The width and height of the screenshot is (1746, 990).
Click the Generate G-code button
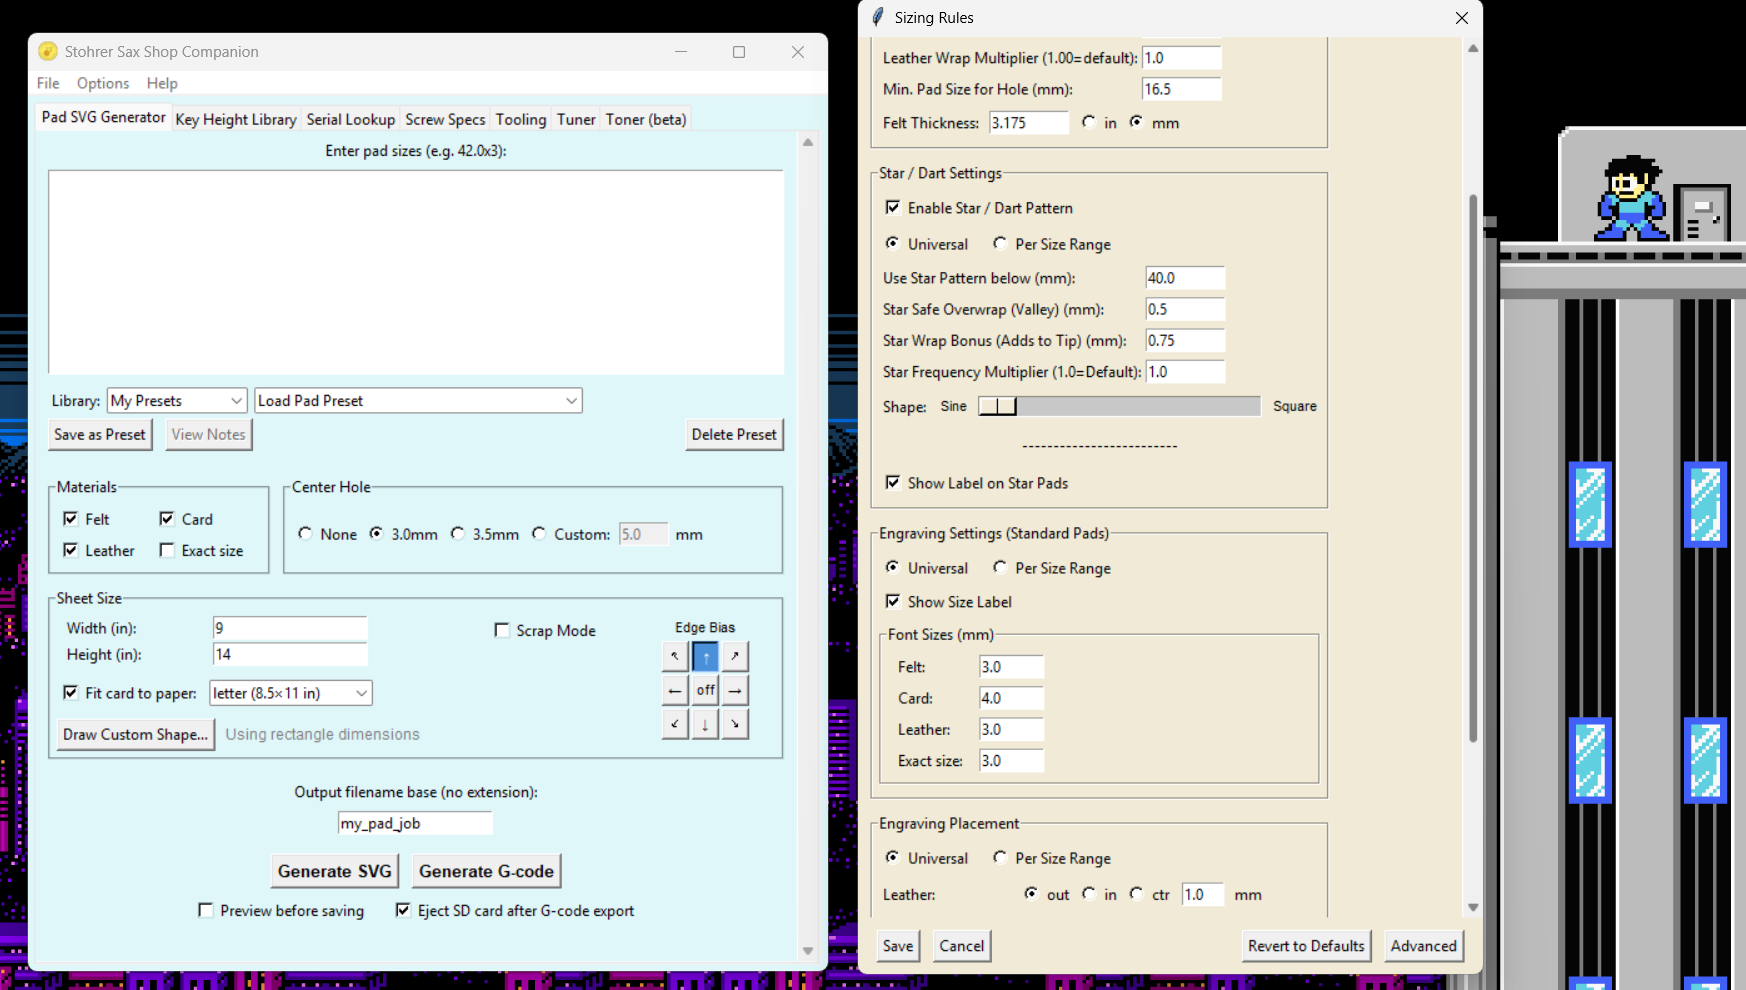click(x=486, y=871)
